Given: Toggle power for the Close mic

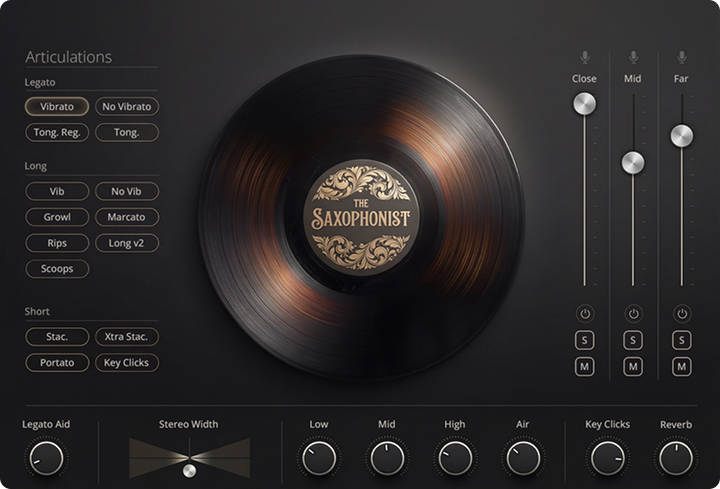Looking at the screenshot, I should click(x=585, y=314).
